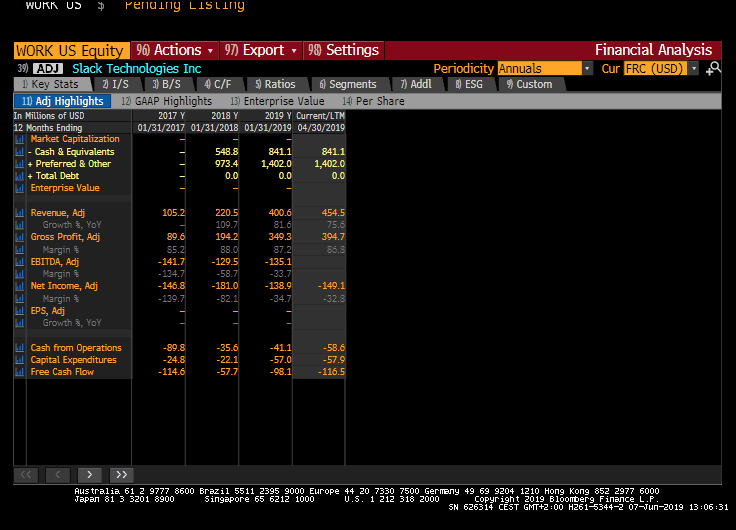Switch to the Segments tab
The width and height of the screenshot is (736, 530).
pos(349,84)
